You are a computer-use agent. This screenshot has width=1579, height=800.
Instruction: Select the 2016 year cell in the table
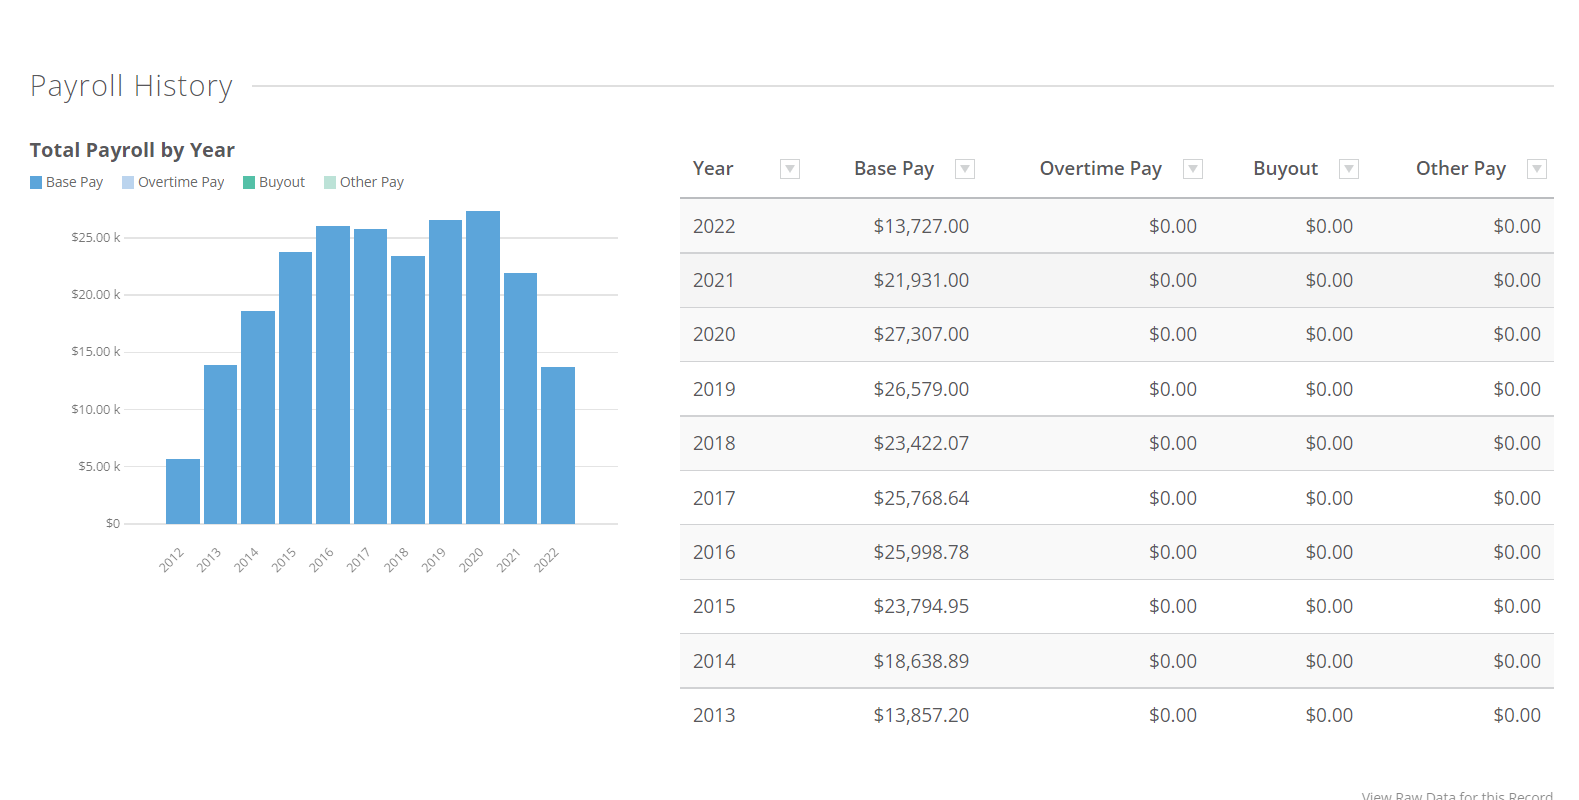(x=714, y=552)
